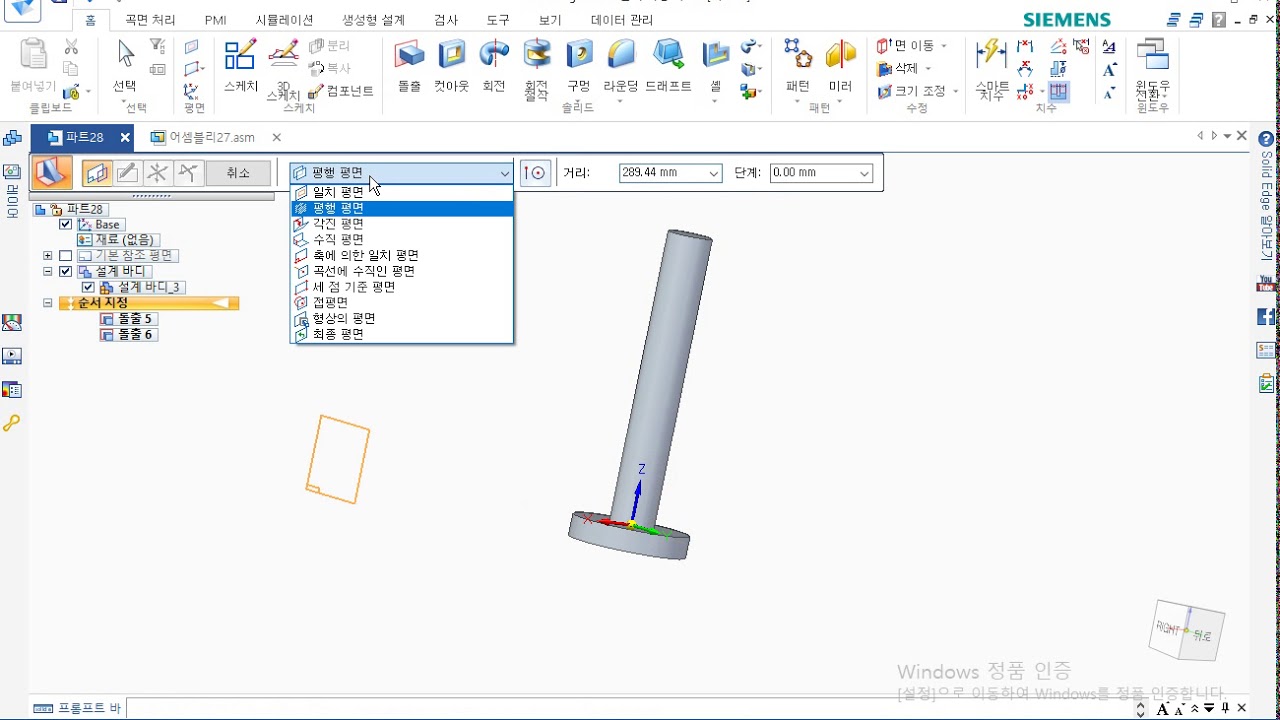This screenshot has width=1280, height=720.
Task: Select the 회전 절삭 tool
Action: point(537,69)
